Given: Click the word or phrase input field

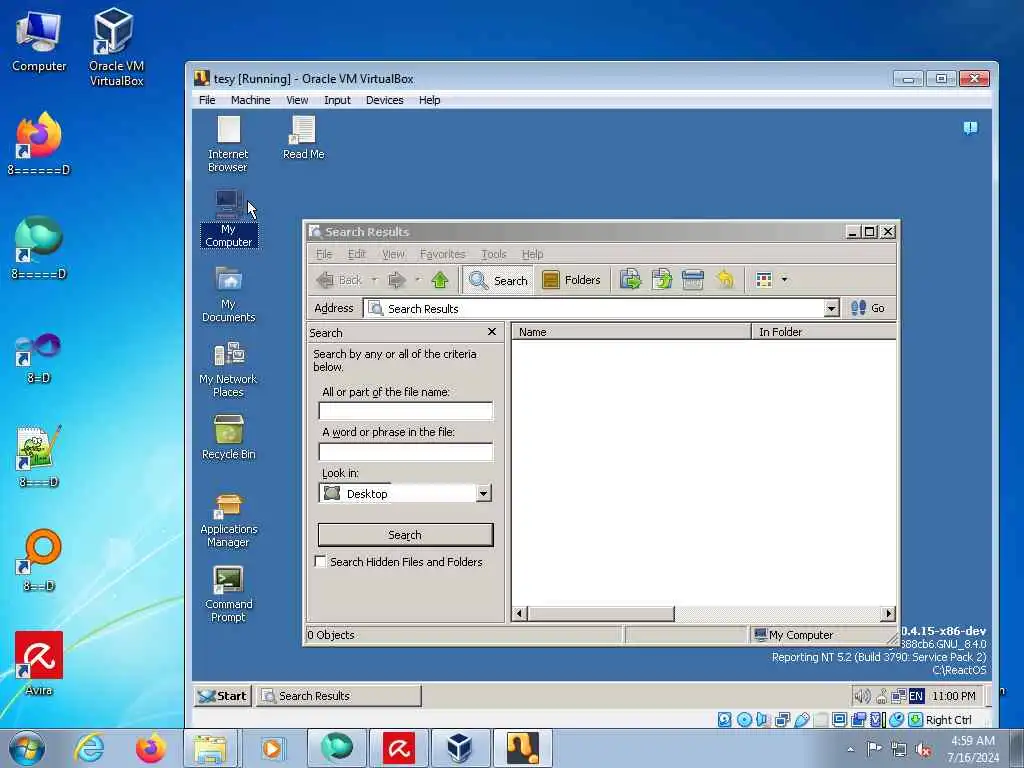Looking at the screenshot, I should 406,451.
